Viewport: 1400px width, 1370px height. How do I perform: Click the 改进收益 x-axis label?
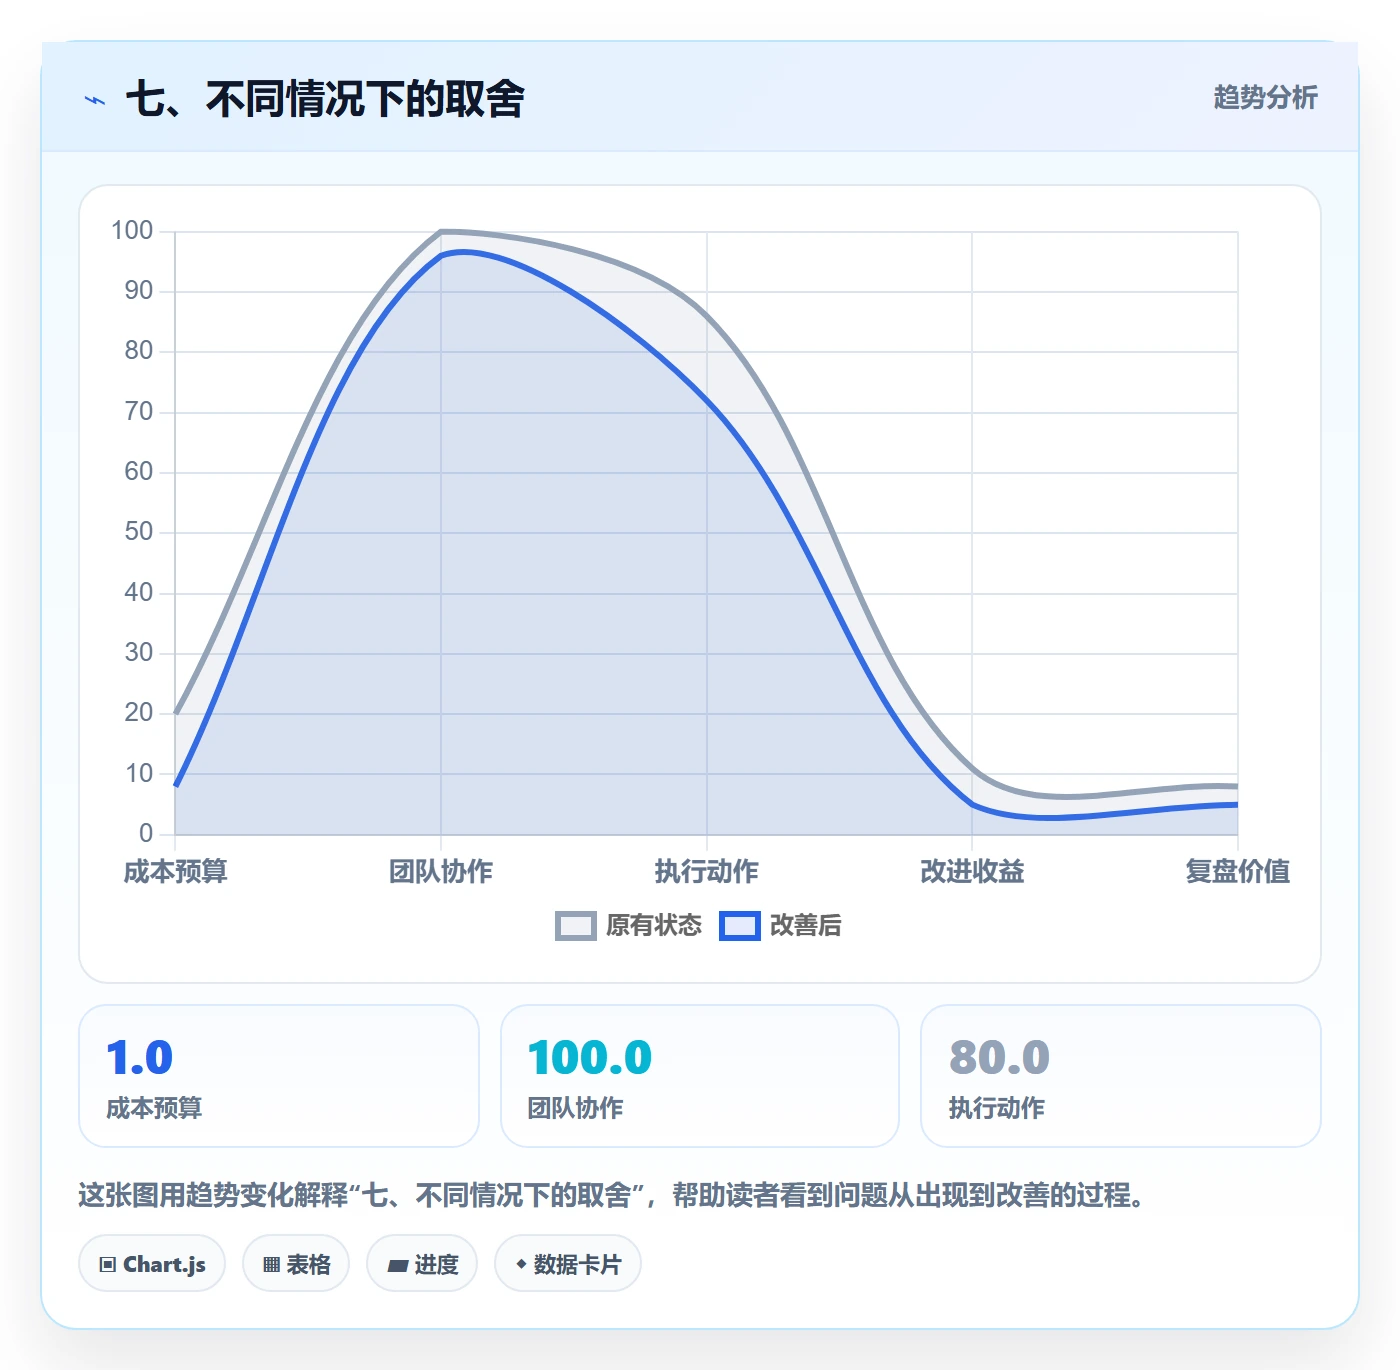point(972,871)
